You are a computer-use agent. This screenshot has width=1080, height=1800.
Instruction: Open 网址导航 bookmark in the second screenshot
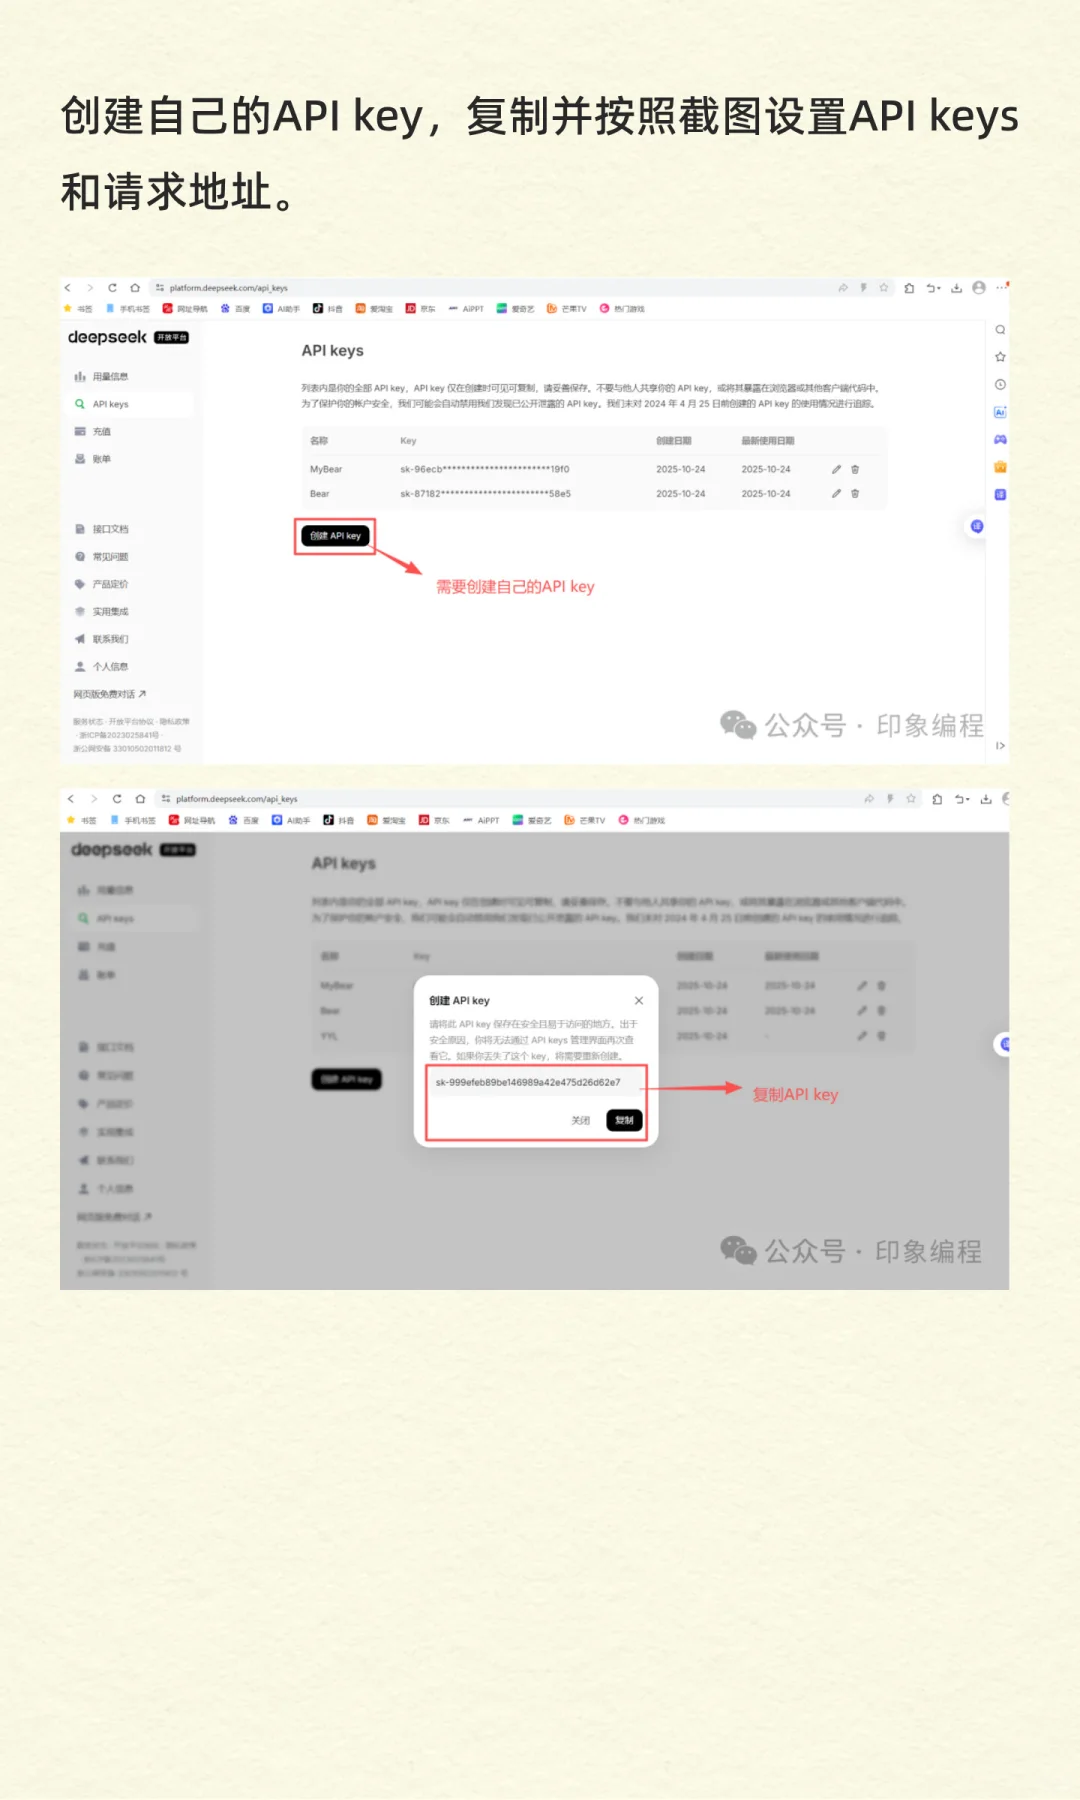(192, 820)
